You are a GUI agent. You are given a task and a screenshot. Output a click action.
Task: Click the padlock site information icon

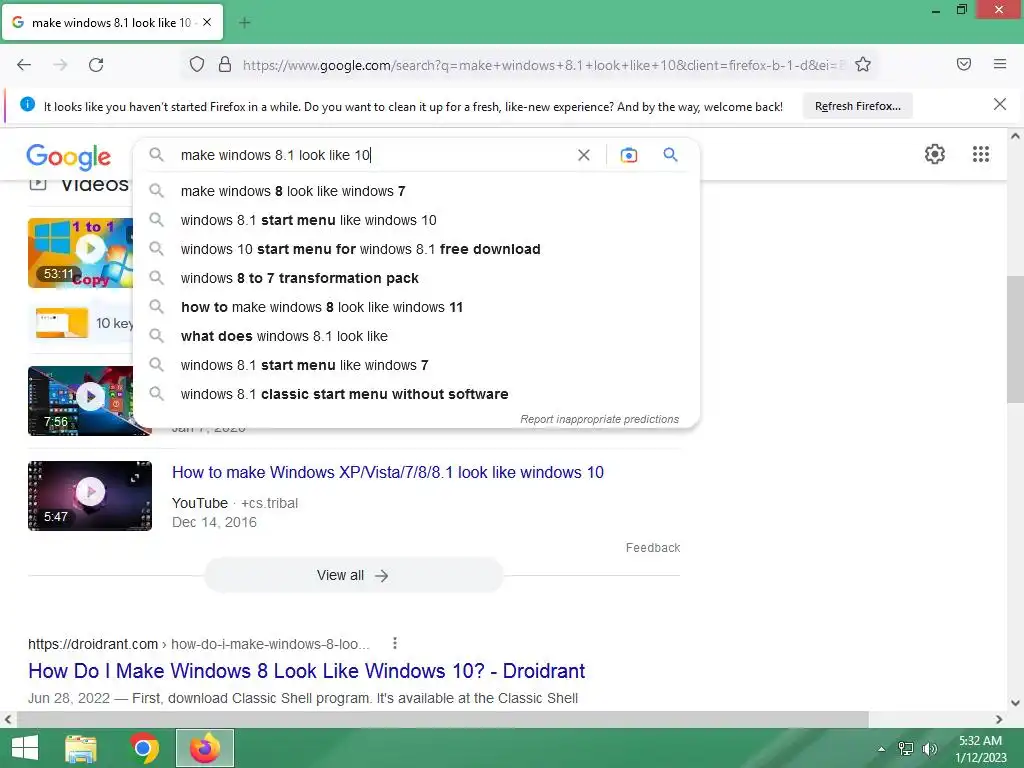pos(225,64)
